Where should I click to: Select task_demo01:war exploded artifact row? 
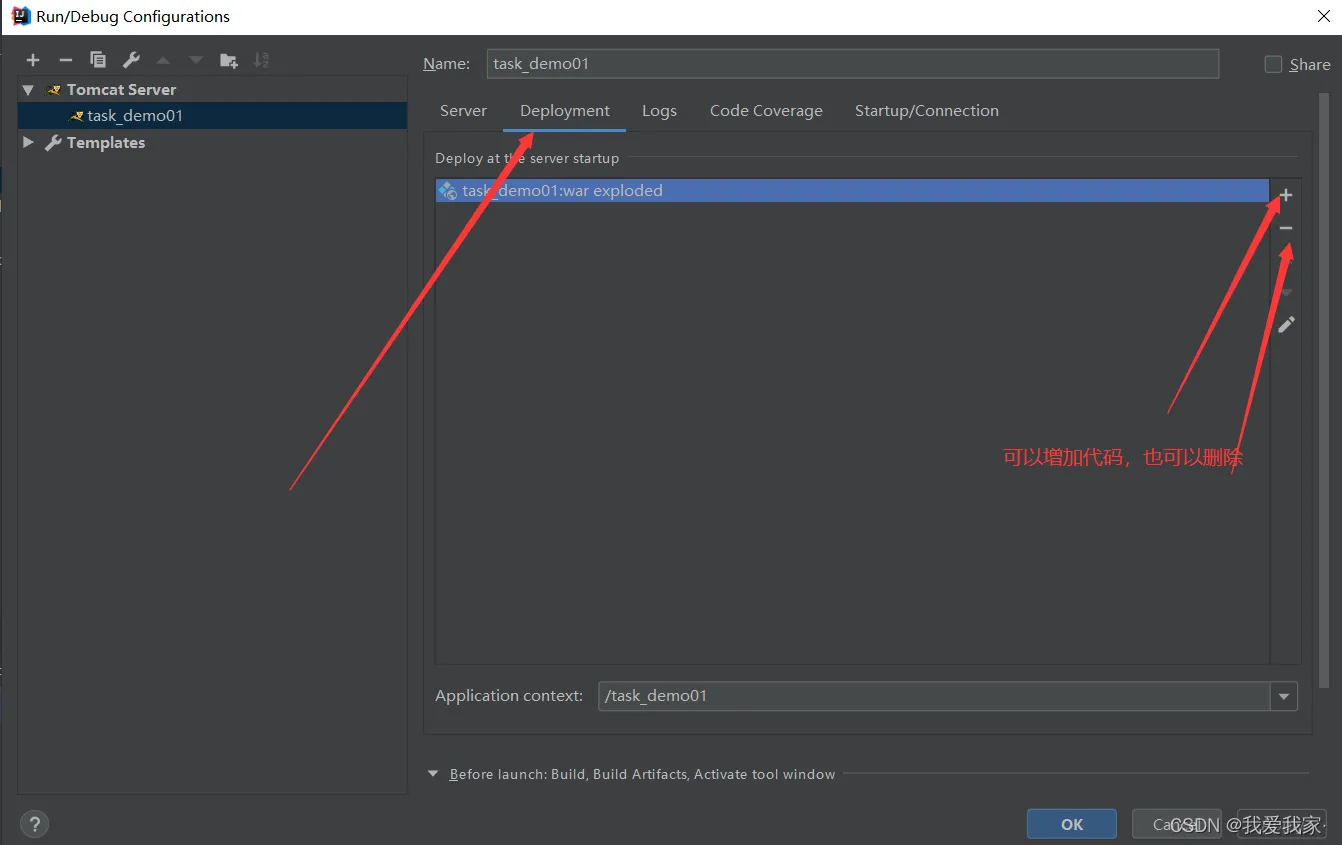click(852, 191)
